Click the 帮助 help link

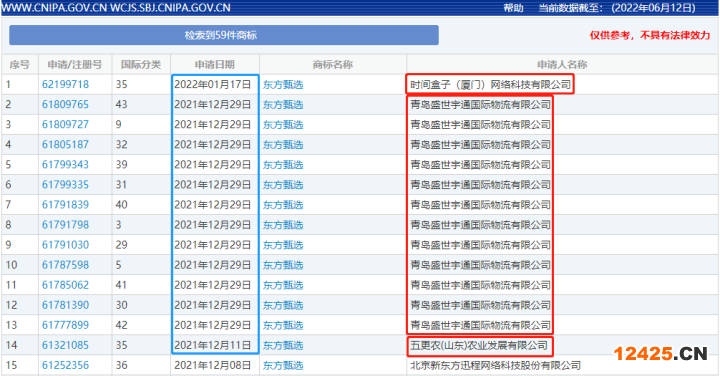point(513,8)
